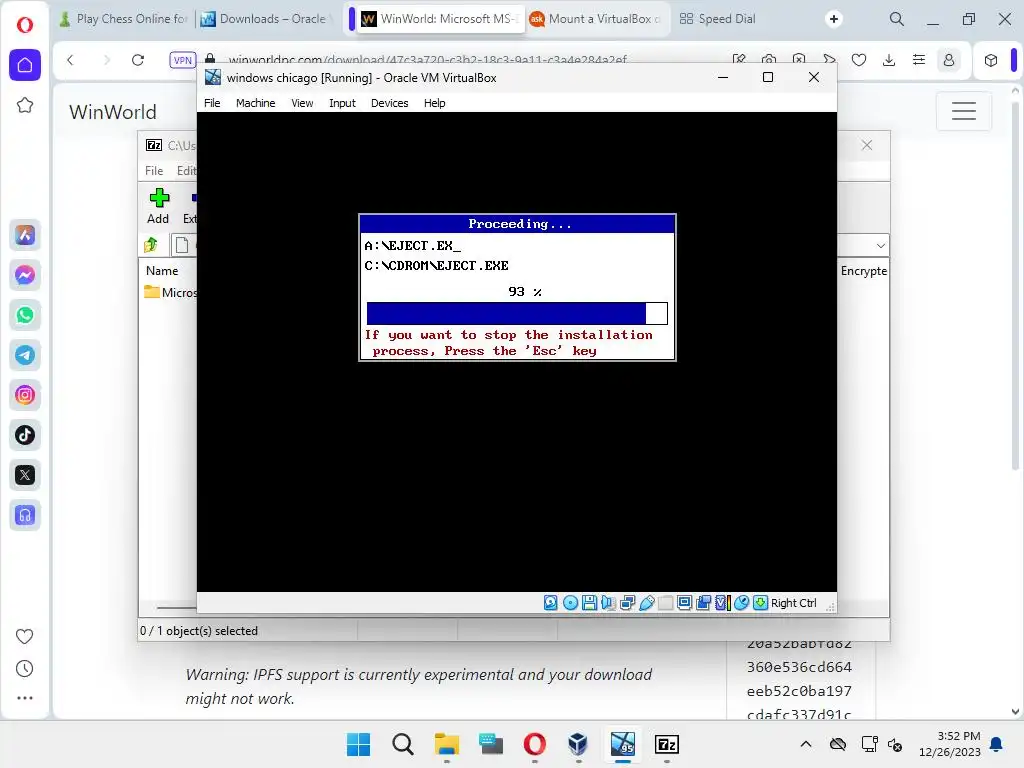This screenshot has height=768, width=1024.
Task: Click the up-folder icon in 7-Zip address bar
Action: pos(151,245)
